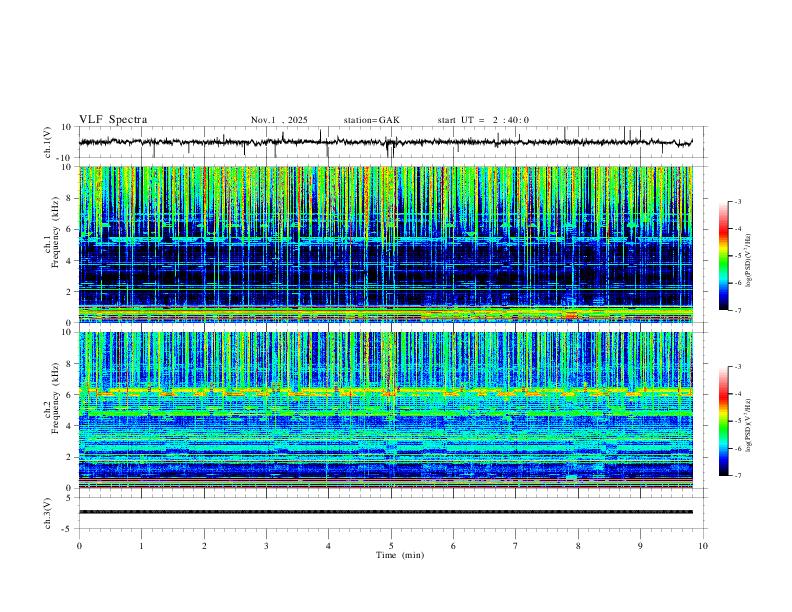Click the ch.2 spectrogram color scale bar
Viewport: 792px width, 612px height.
tap(723, 421)
